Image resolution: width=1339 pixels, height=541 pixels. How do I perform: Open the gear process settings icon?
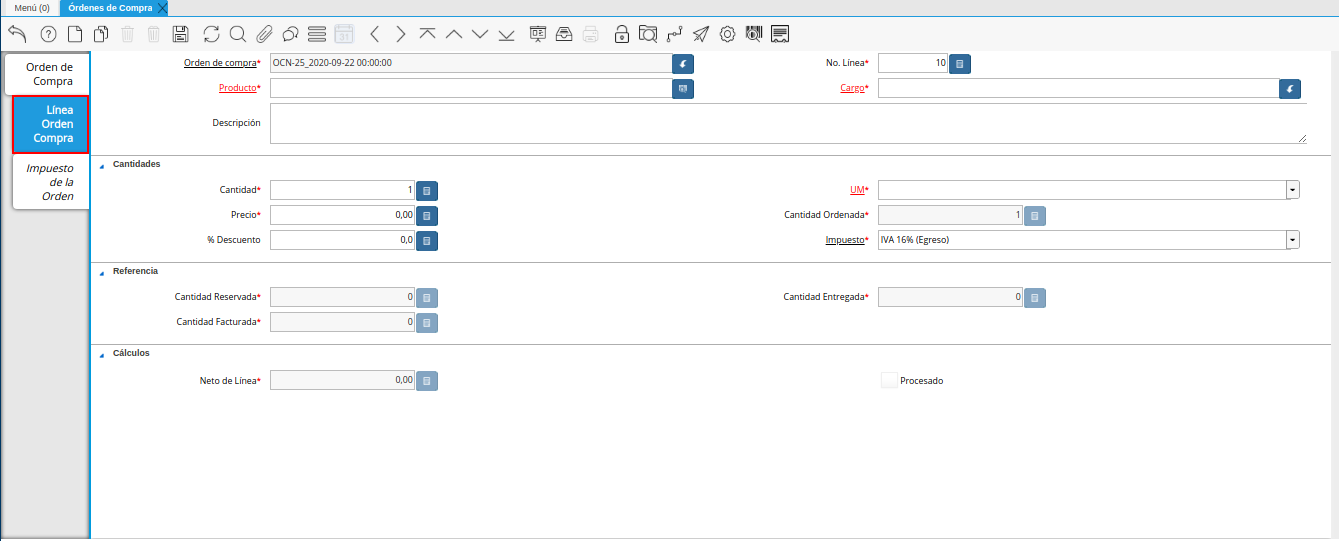(x=727, y=34)
